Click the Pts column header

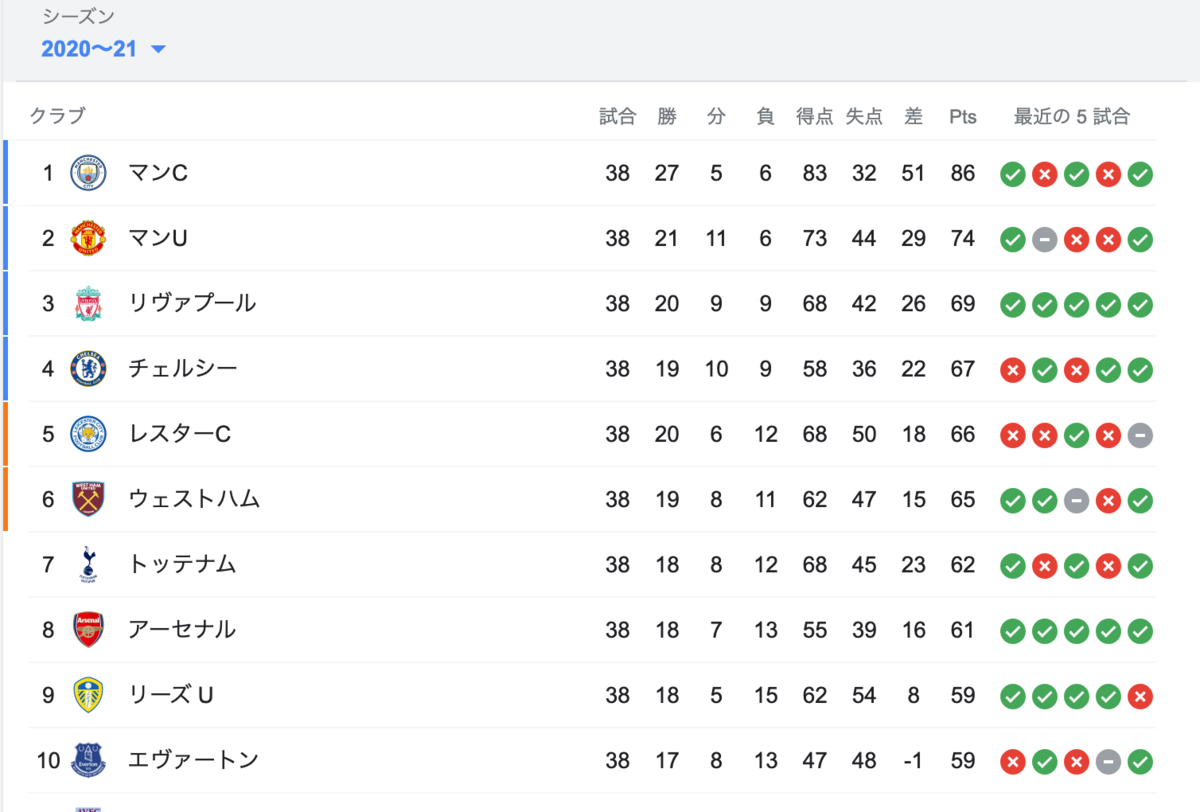click(x=962, y=116)
